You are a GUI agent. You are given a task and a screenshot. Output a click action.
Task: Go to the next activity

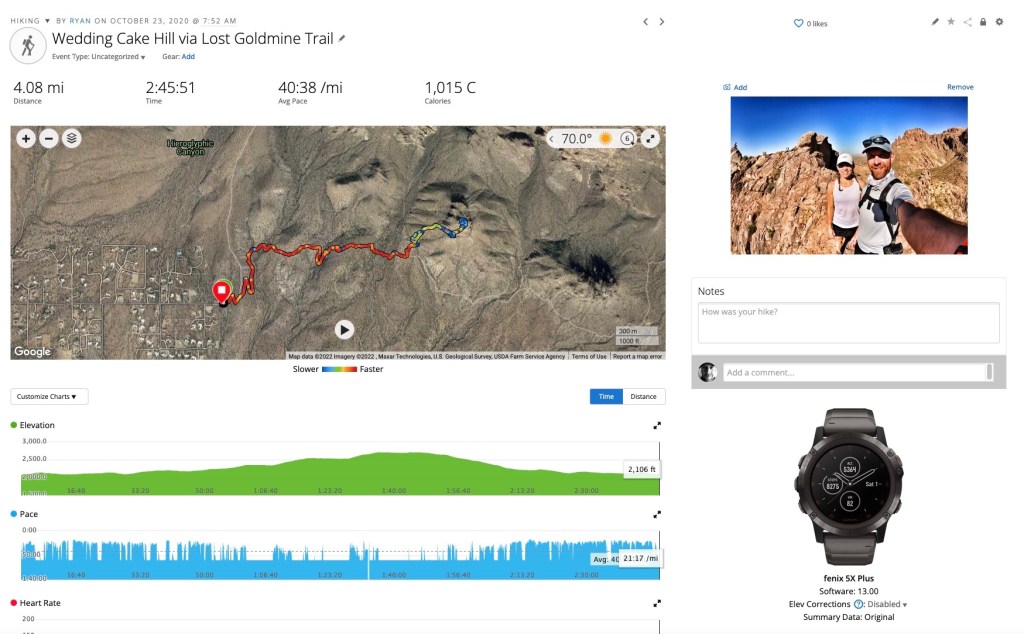click(x=662, y=22)
